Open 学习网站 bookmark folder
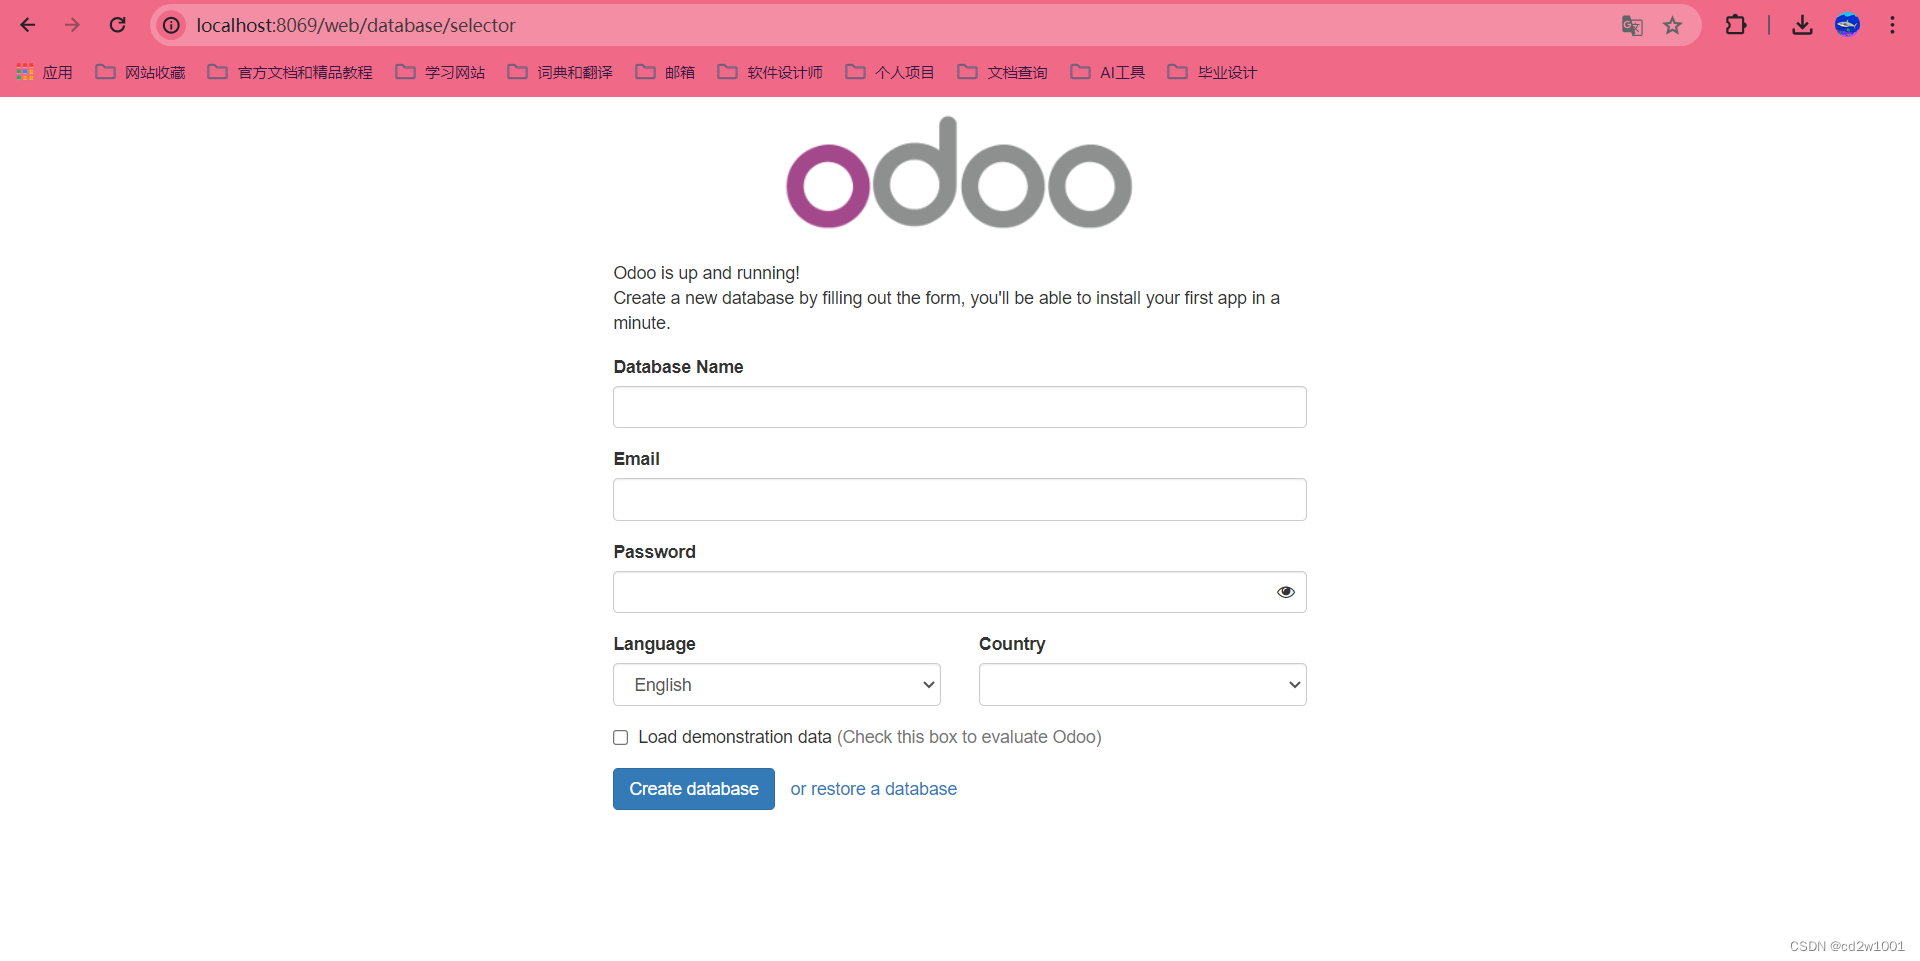Viewport: 1920px width, 961px height. [x=440, y=72]
